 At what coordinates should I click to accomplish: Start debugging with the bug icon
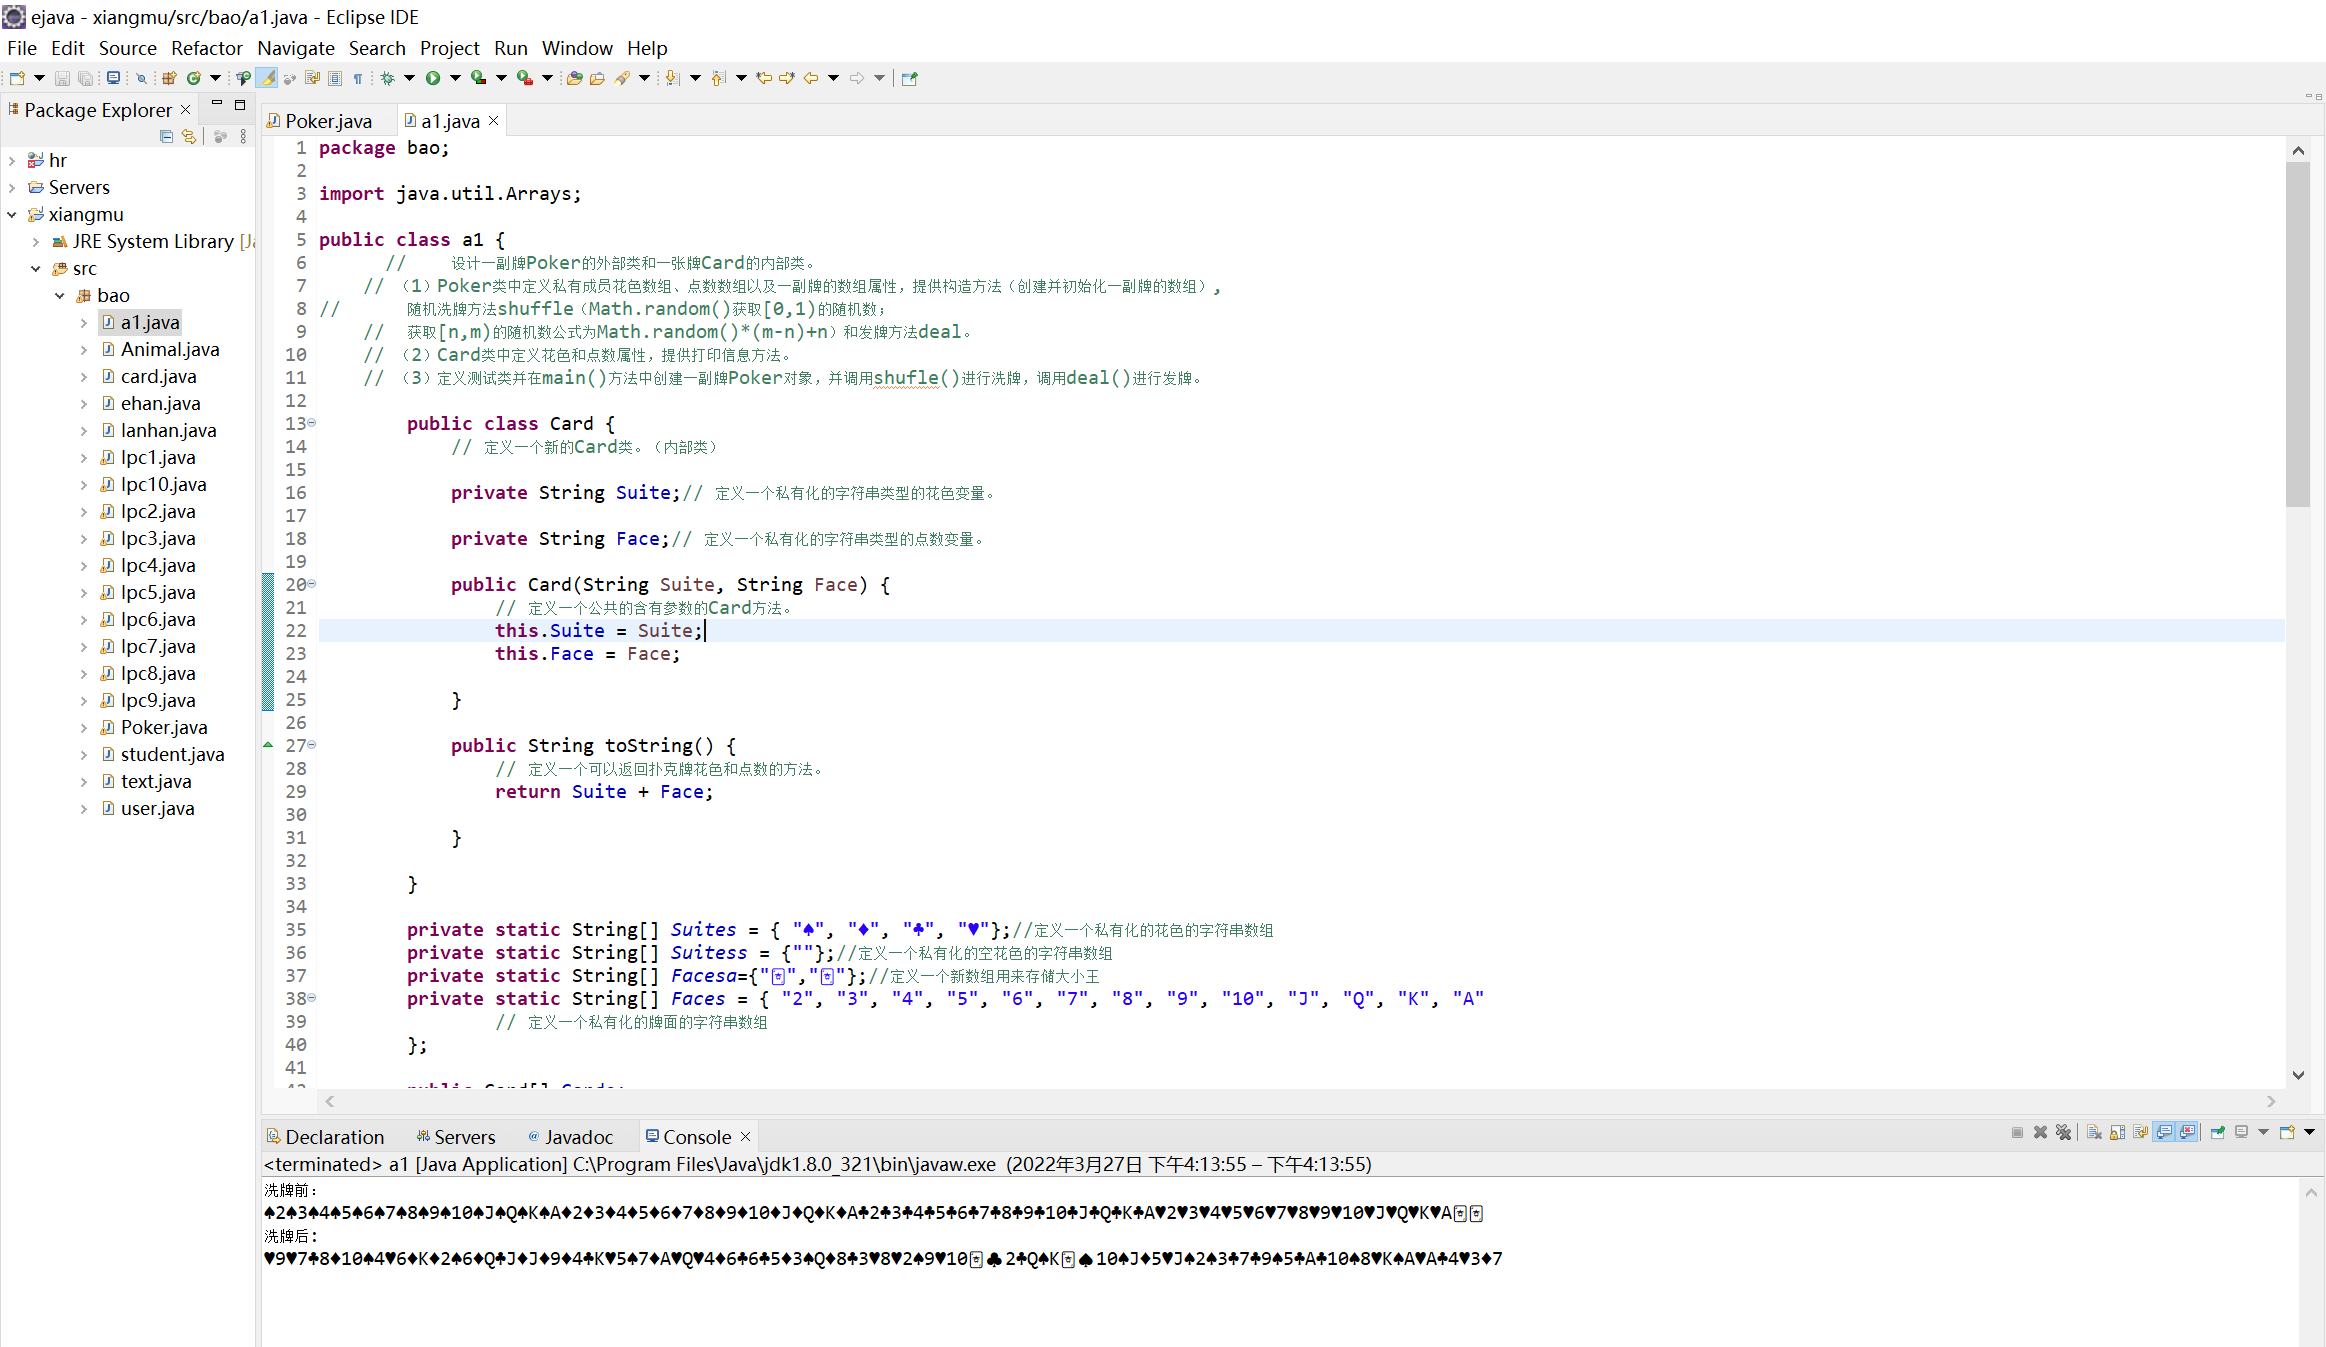click(x=387, y=78)
